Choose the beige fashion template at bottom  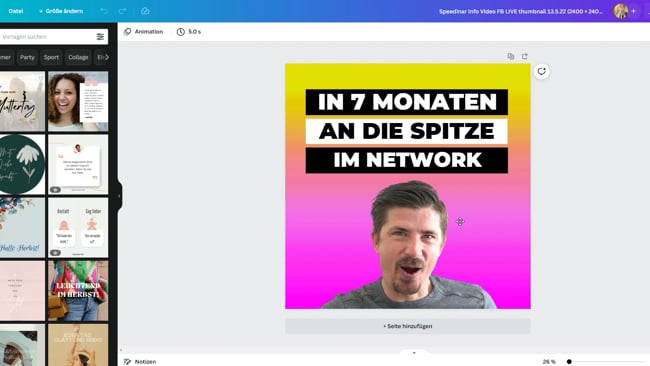78,345
